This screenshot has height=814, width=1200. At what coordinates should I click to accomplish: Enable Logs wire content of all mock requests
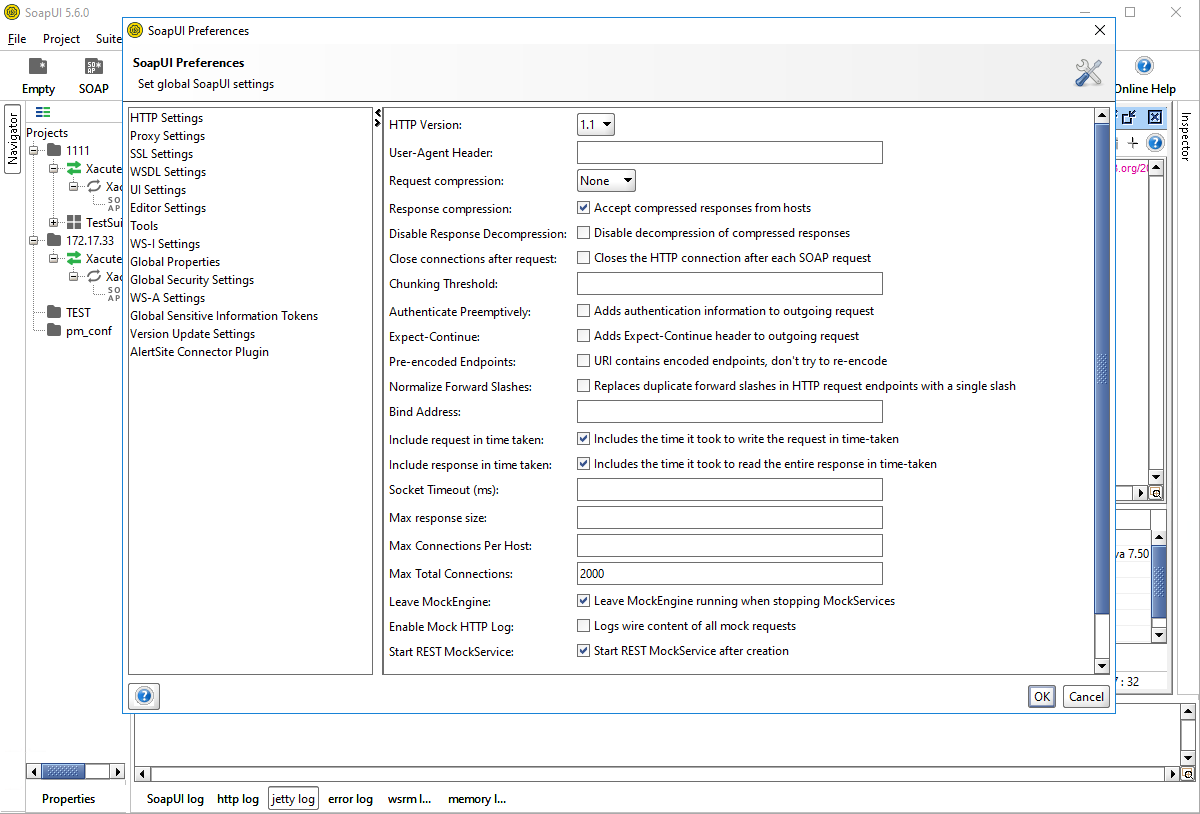[x=584, y=626]
